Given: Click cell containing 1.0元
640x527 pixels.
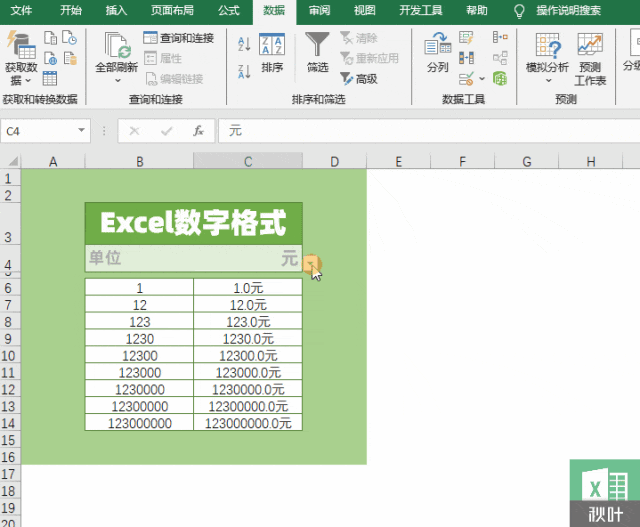Looking at the screenshot, I should (x=248, y=288).
